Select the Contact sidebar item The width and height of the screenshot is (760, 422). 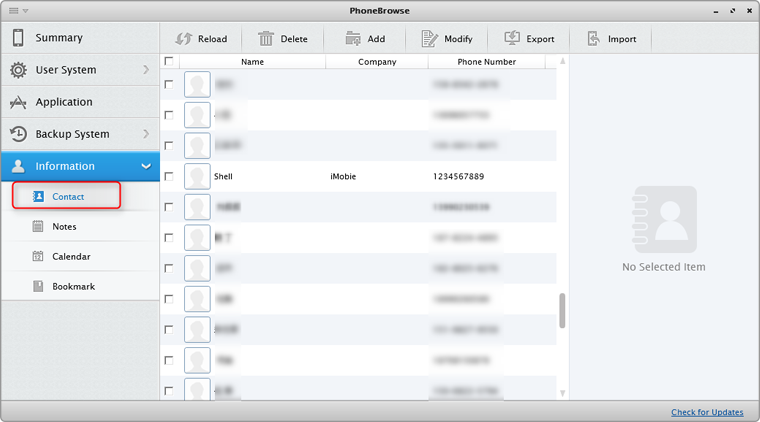[x=67, y=197]
